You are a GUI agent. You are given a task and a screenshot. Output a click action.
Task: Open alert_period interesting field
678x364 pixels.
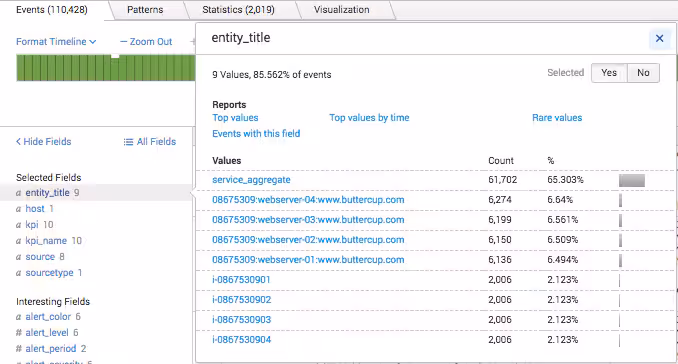(51, 348)
